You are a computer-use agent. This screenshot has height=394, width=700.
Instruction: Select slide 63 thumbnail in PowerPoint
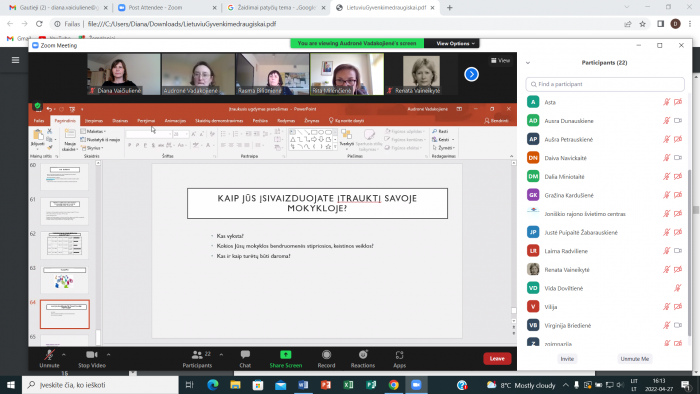pyautogui.click(x=64, y=279)
